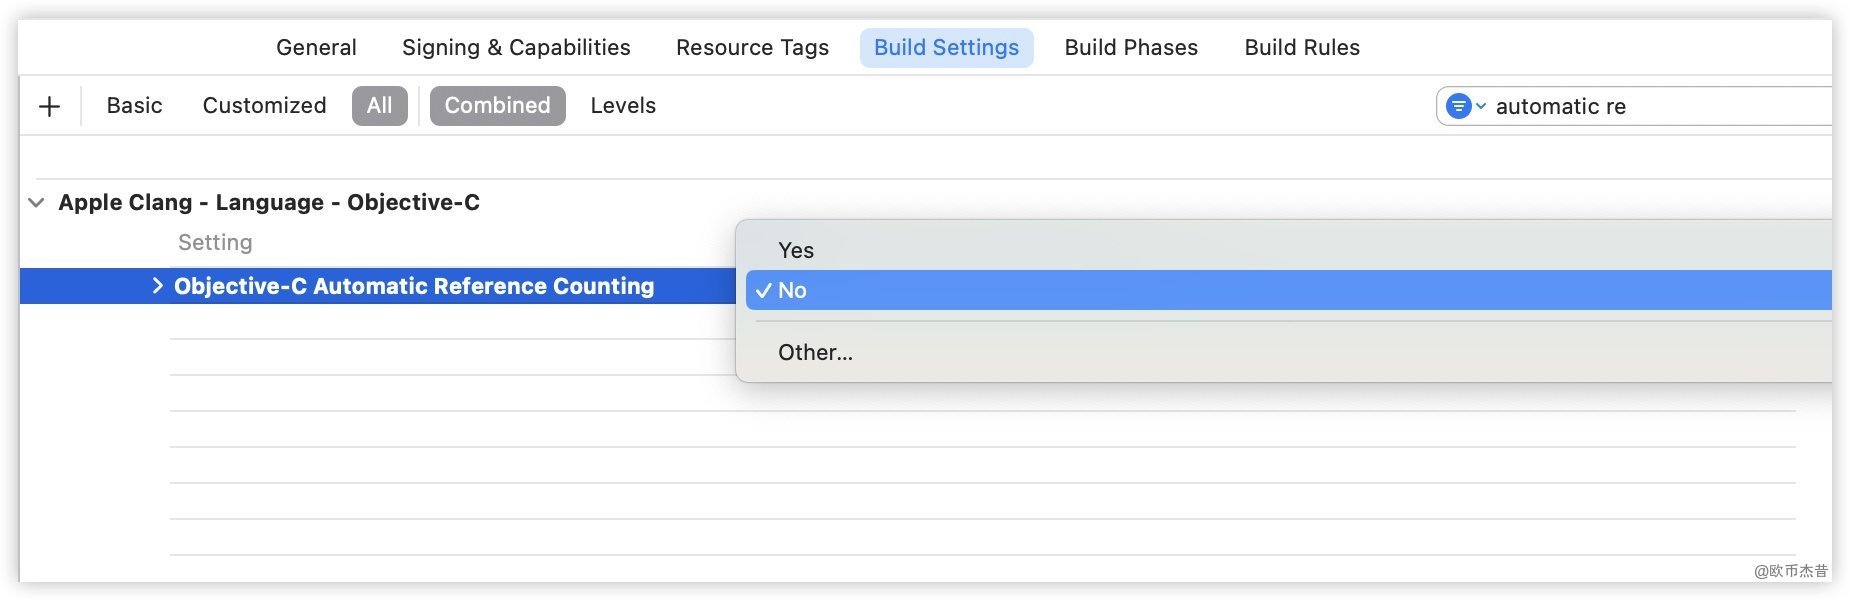Switch to Levels view mode
Screen dimensions: 1850x600
pyautogui.click(x=623, y=106)
